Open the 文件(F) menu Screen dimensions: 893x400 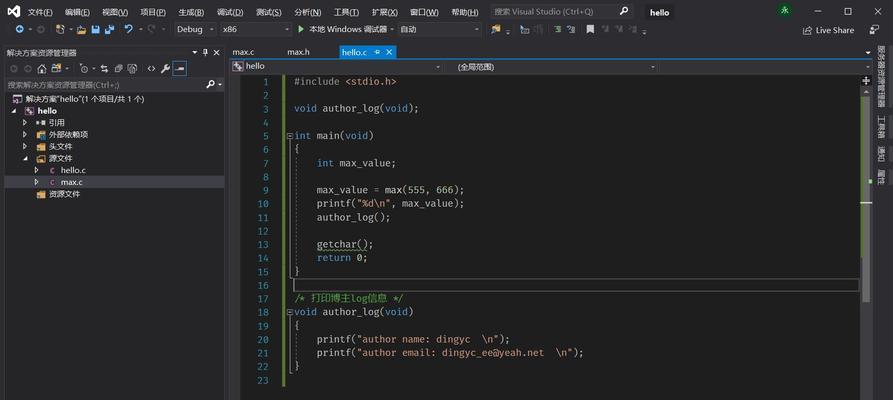tap(40, 12)
